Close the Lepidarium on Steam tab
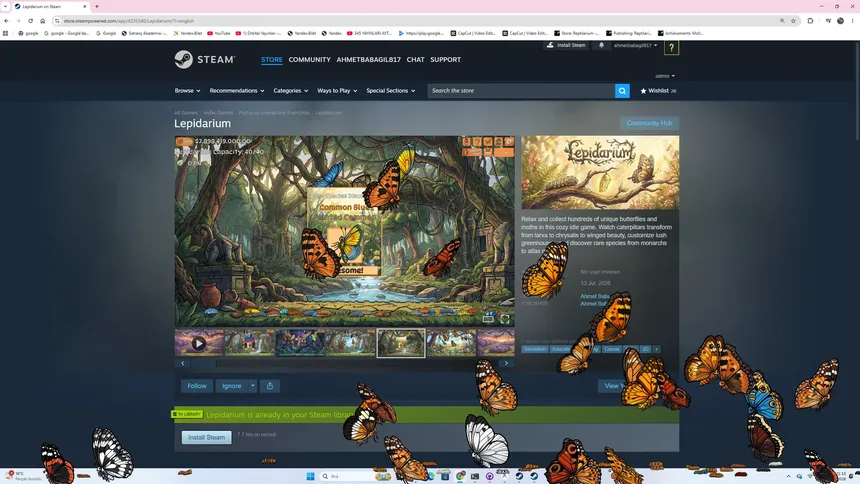860x484 pixels. point(84,7)
